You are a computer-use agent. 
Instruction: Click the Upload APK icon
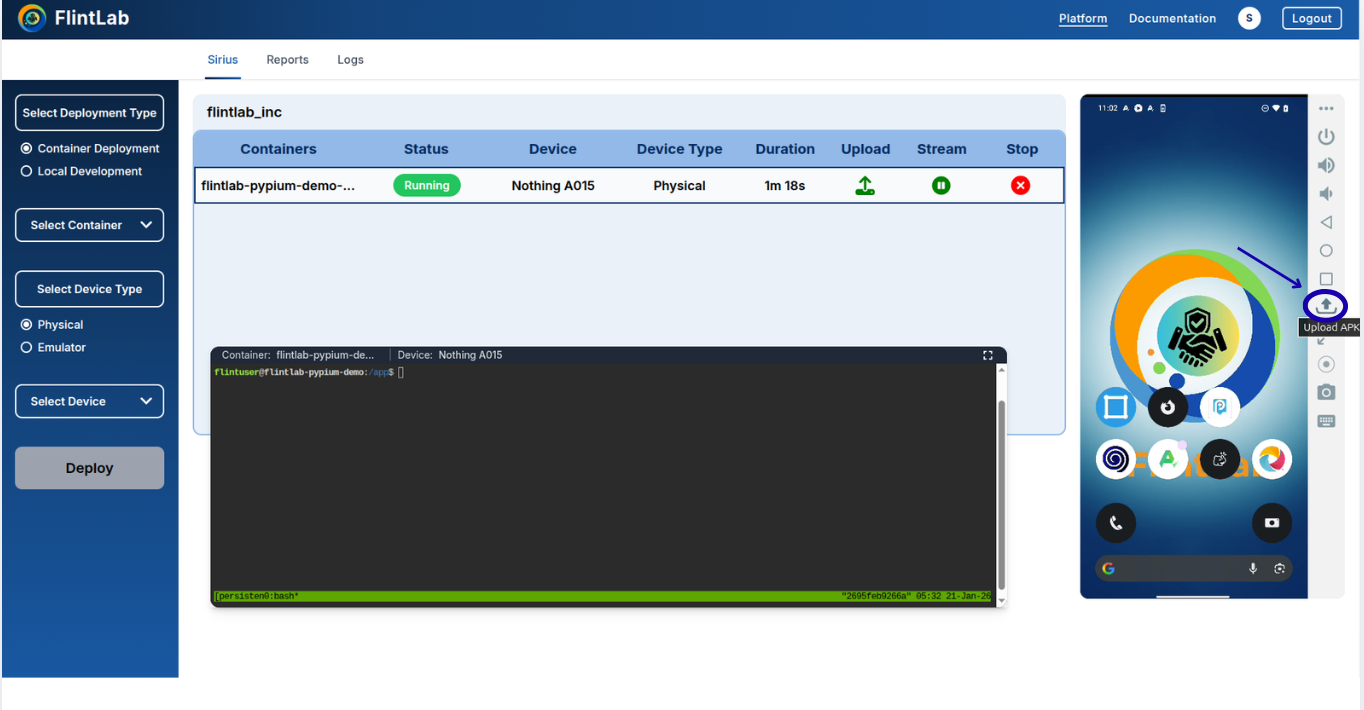click(x=1326, y=305)
